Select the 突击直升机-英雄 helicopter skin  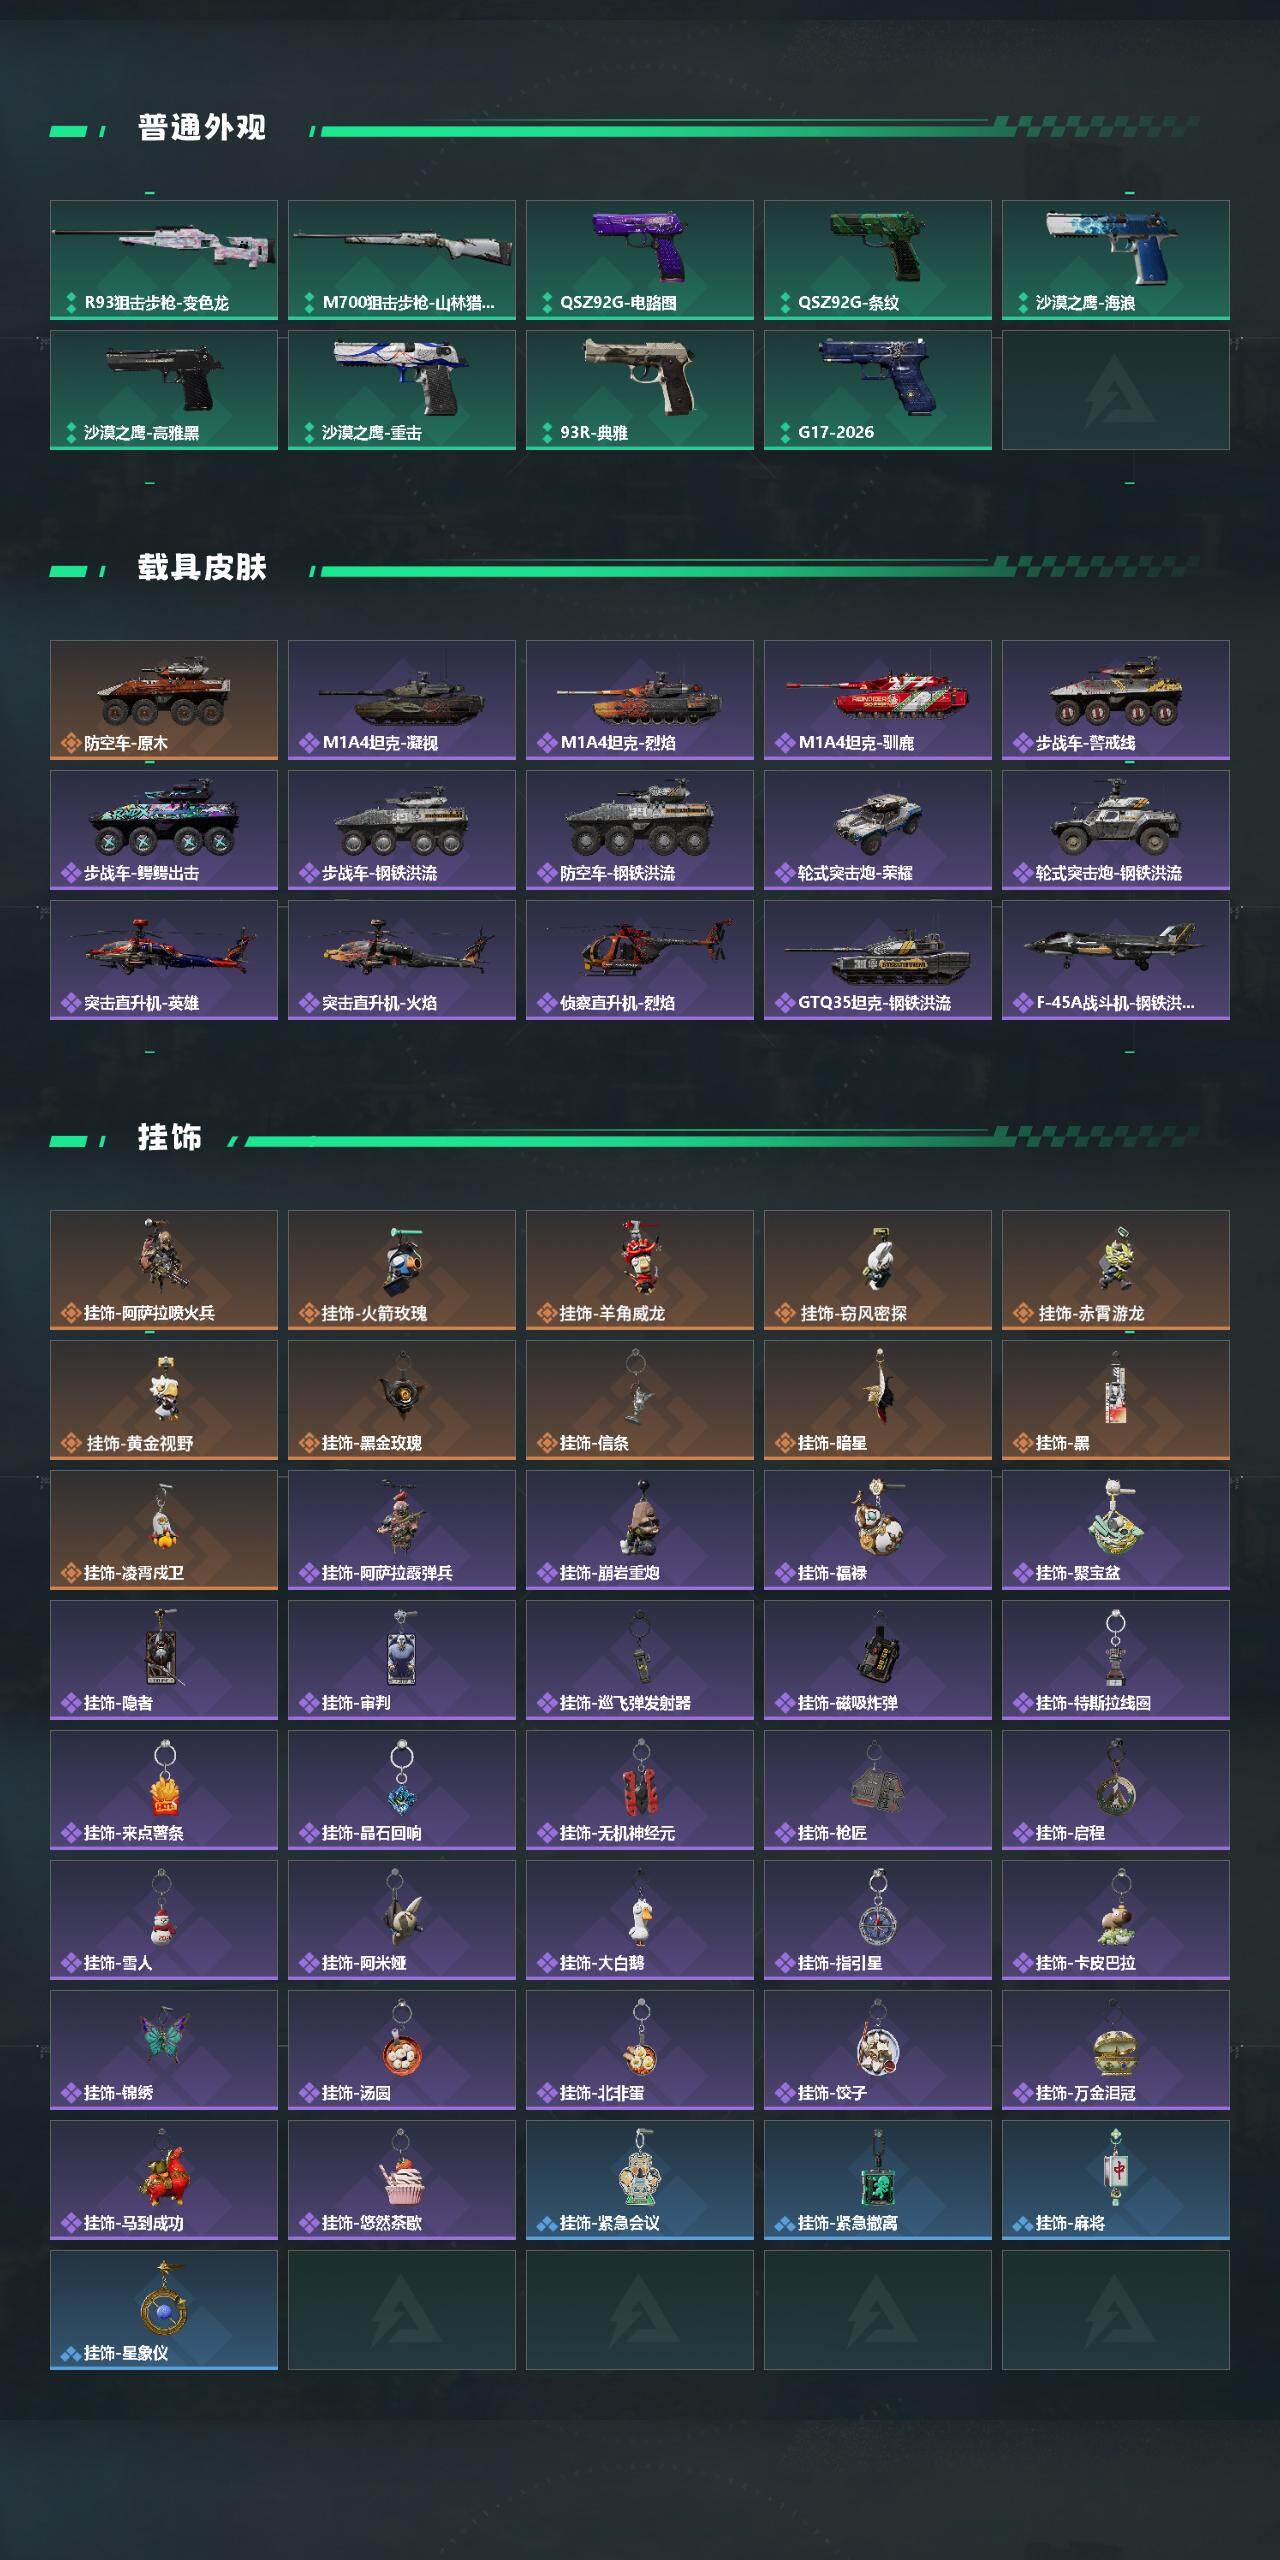(164, 960)
